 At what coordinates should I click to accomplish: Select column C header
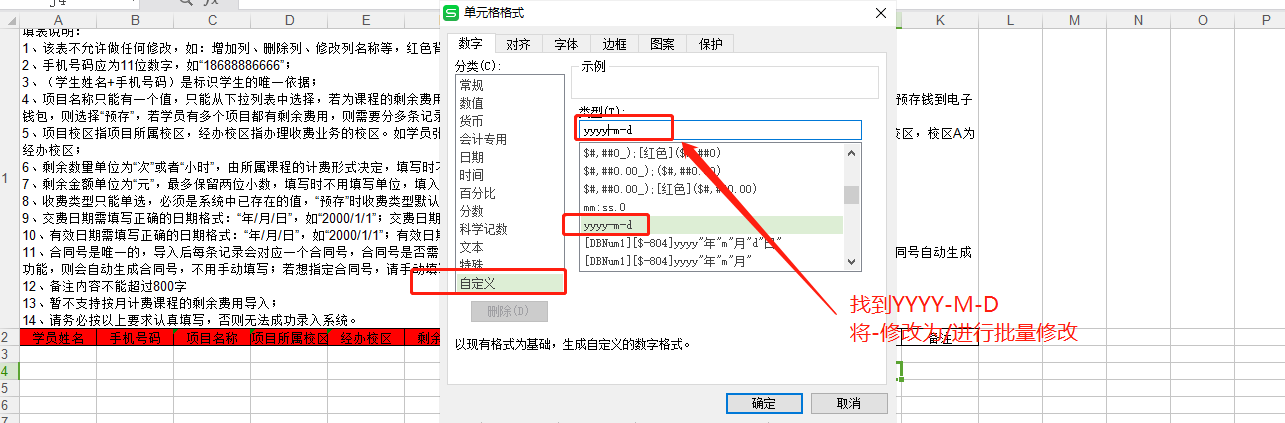(212, 20)
